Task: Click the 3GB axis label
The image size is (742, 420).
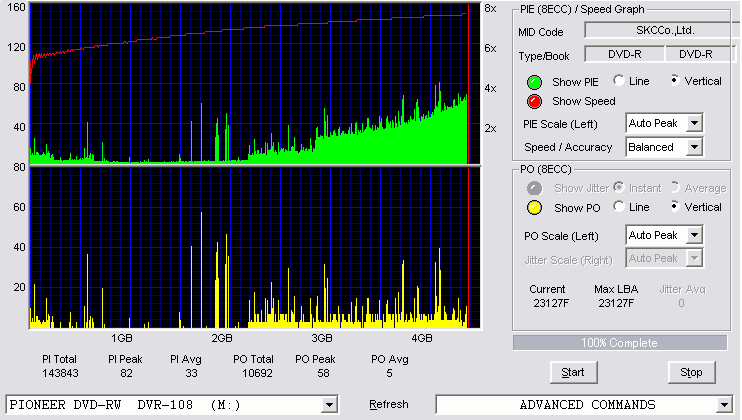Action: click(x=322, y=338)
